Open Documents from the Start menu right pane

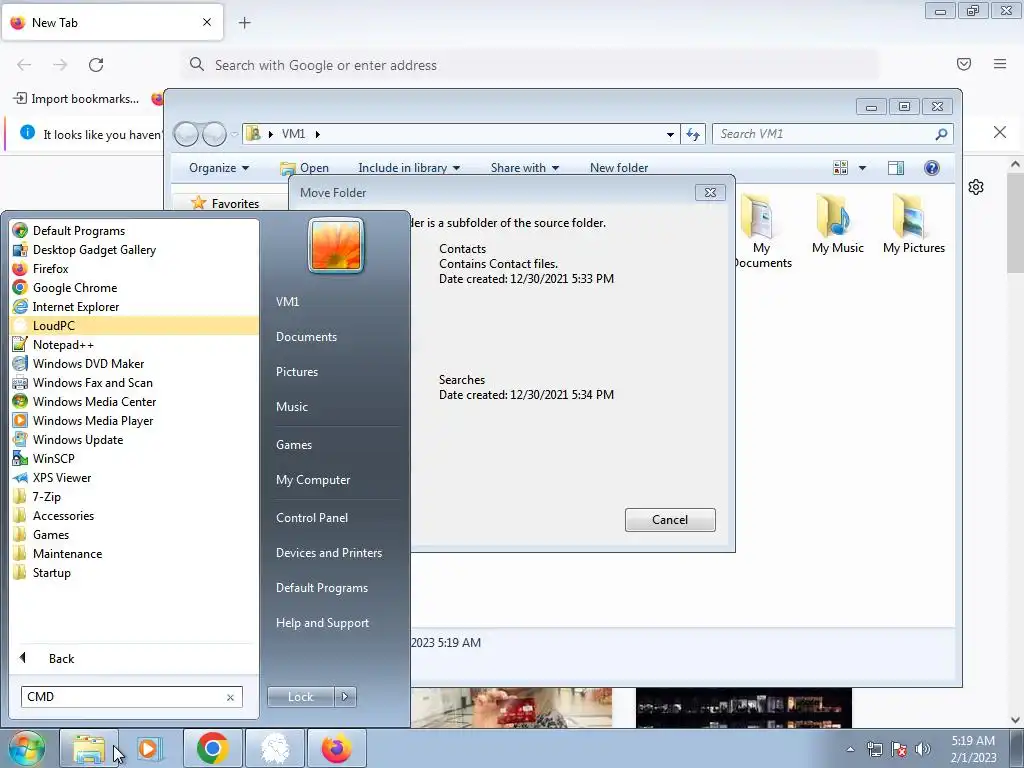(x=306, y=337)
